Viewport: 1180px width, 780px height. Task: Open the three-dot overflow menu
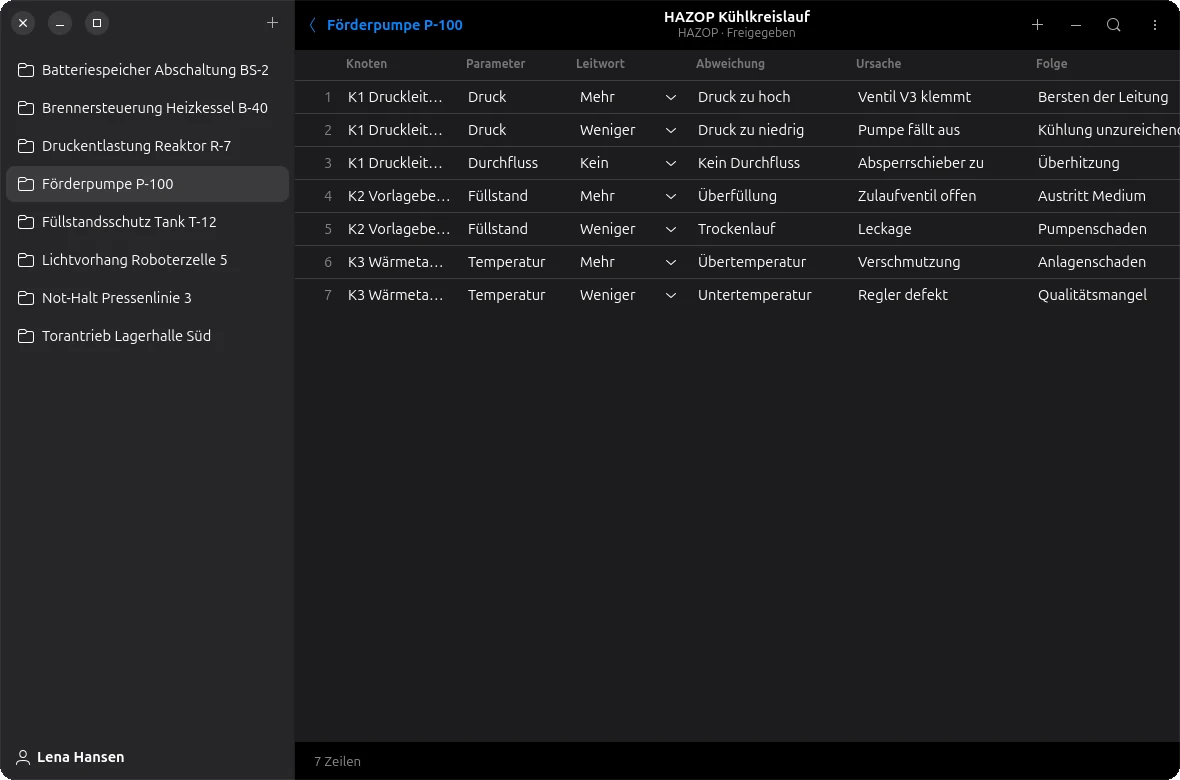pos(1154,25)
